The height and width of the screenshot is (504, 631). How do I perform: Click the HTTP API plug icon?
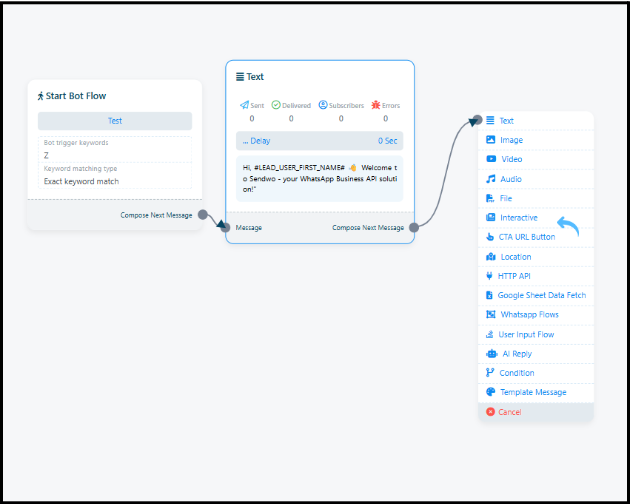[x=490, y=276]
